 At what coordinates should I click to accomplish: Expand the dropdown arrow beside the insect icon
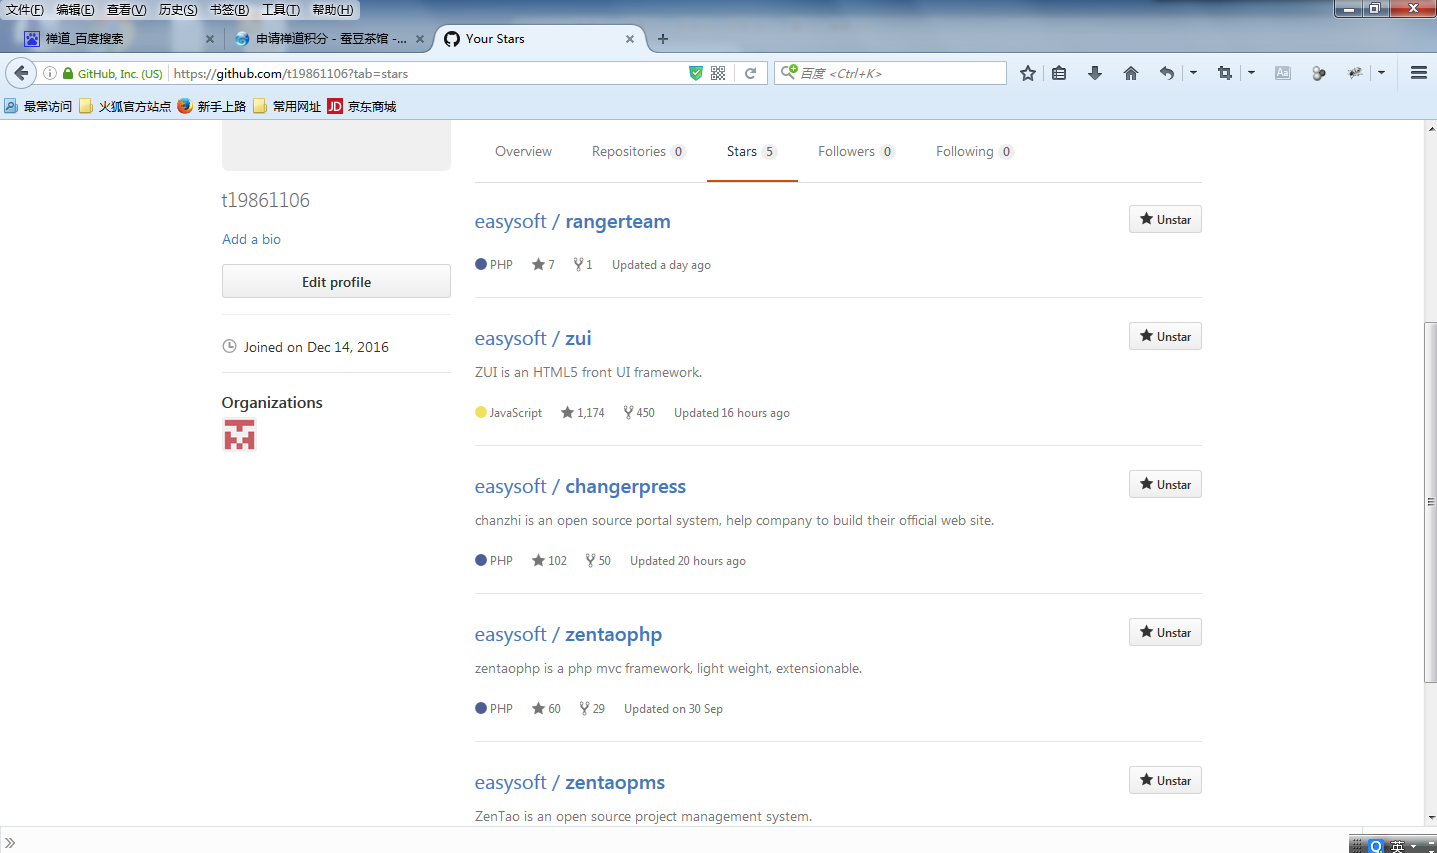pyautogui.click(x=1381, y=73)
